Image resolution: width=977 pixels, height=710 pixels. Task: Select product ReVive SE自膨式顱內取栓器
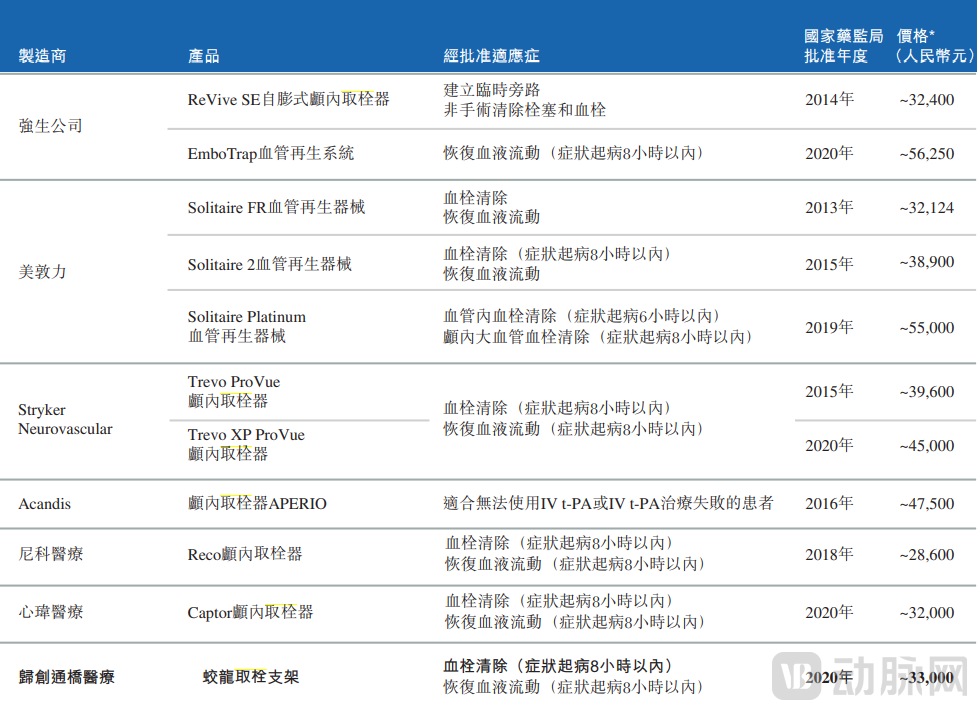click(288, 99)
